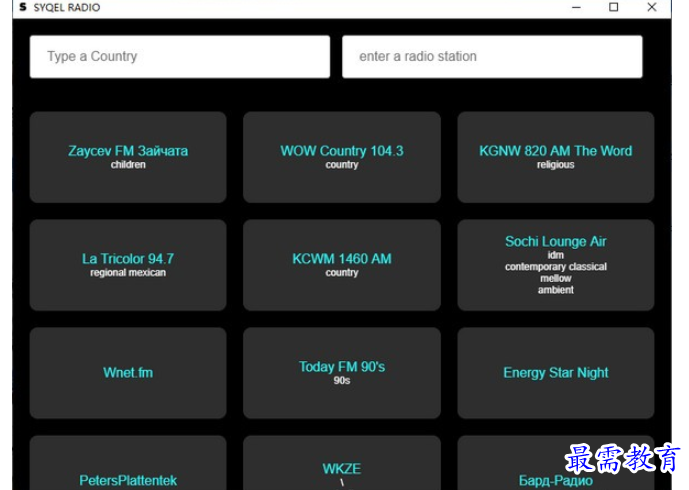Play the WOW Country 104.3 station
Viewport: 689px width, 490px height.
342,157
